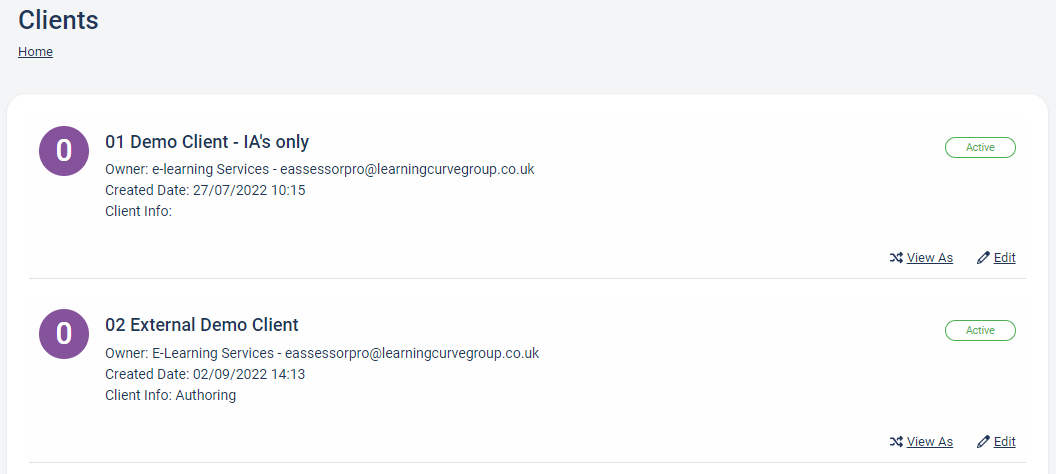
Task: Open View As link for 01 Demo Client
Action: (929, 258)
